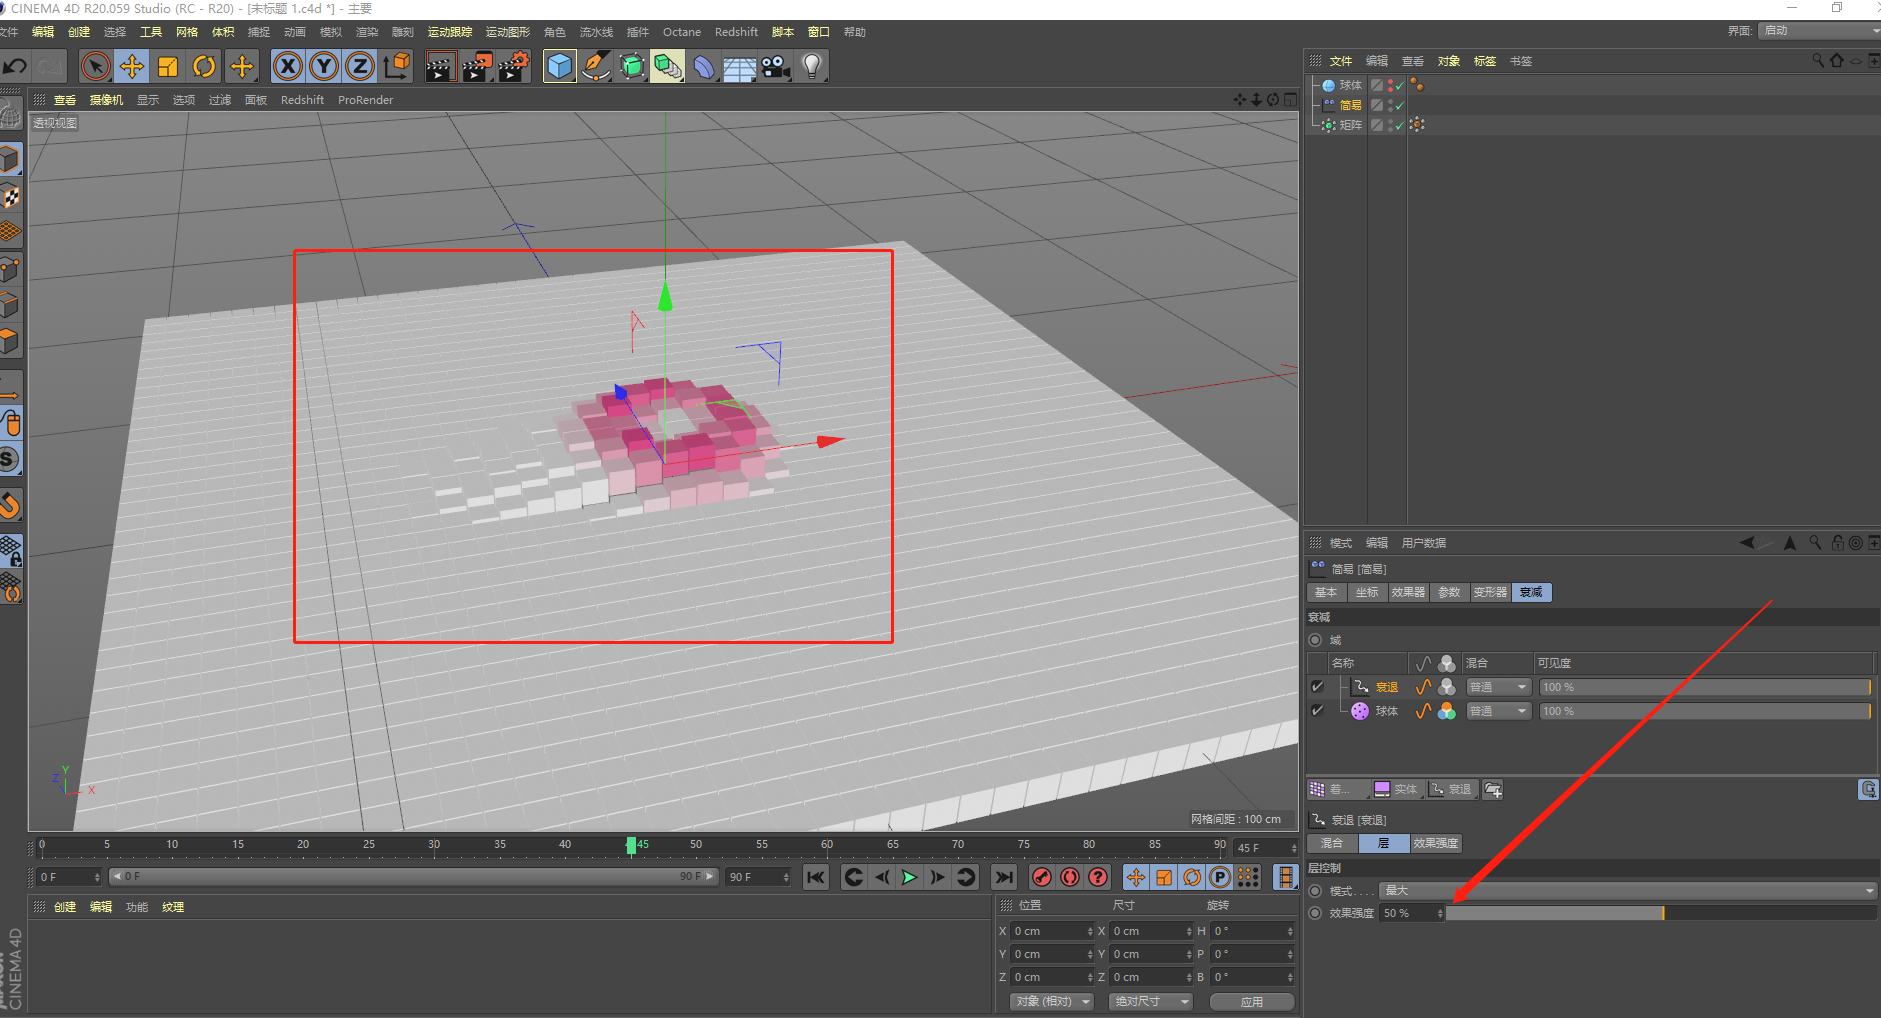Uncheck the 球体 field layer checkbox
The height and width of the screenshot is (1018, 1881).
click(x=1317, y=711)
